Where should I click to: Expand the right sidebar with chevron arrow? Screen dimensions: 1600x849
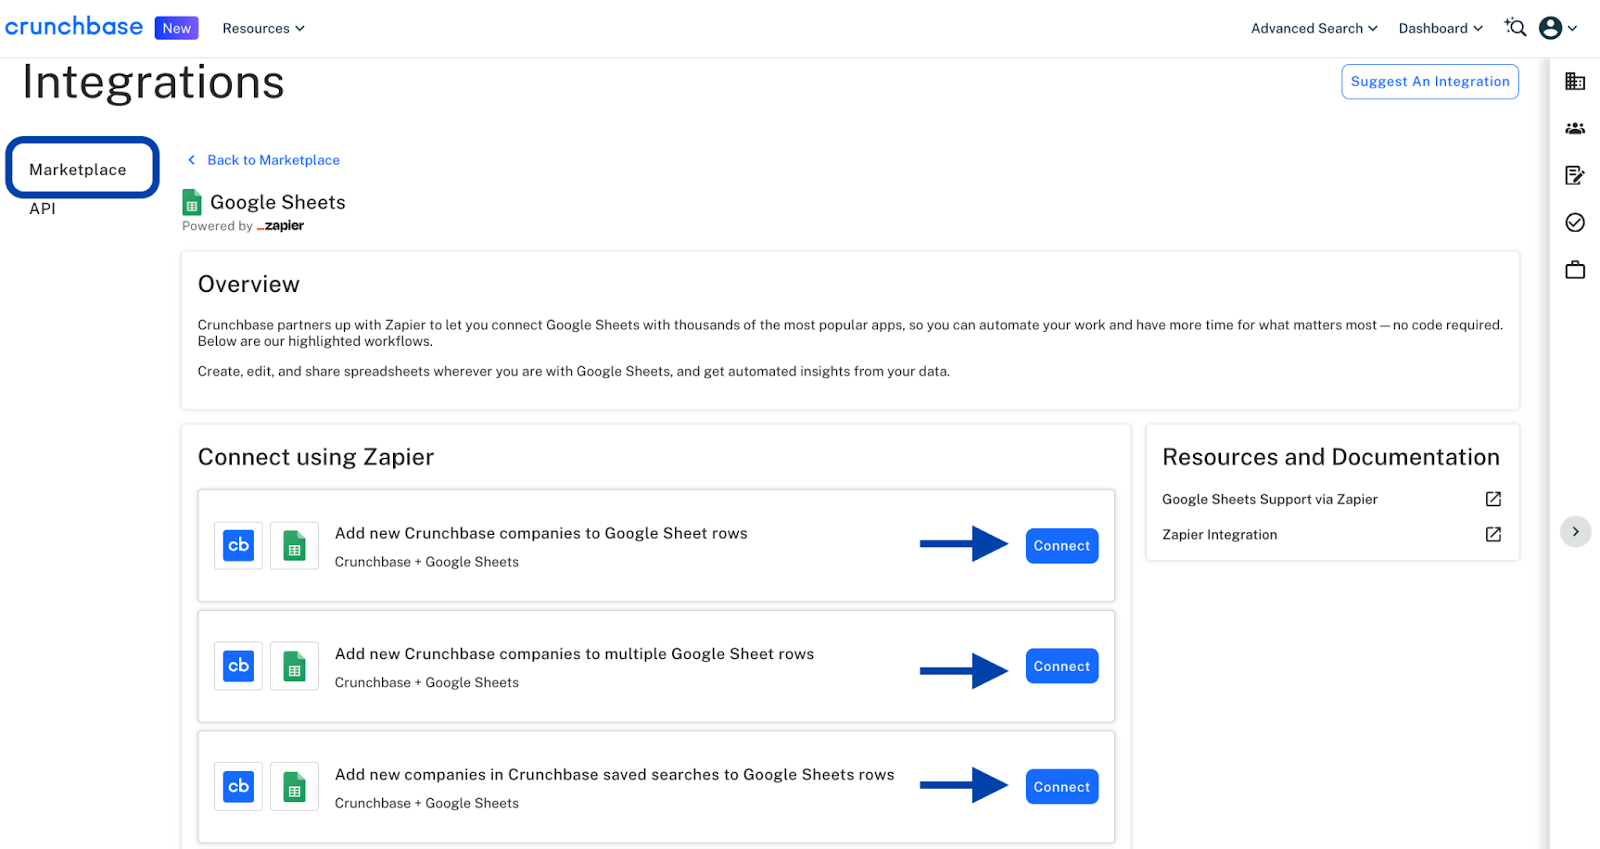tap(1575, 532)
